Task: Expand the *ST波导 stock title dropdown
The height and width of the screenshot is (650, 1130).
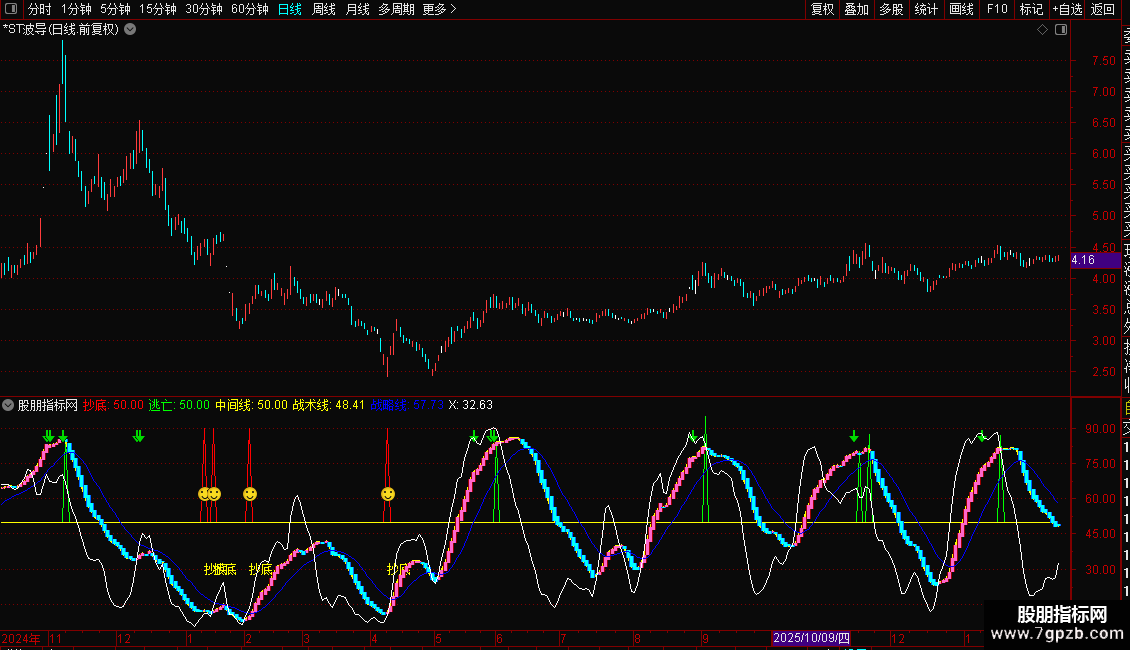Action: pyautogui.click(x=130, y=30)
